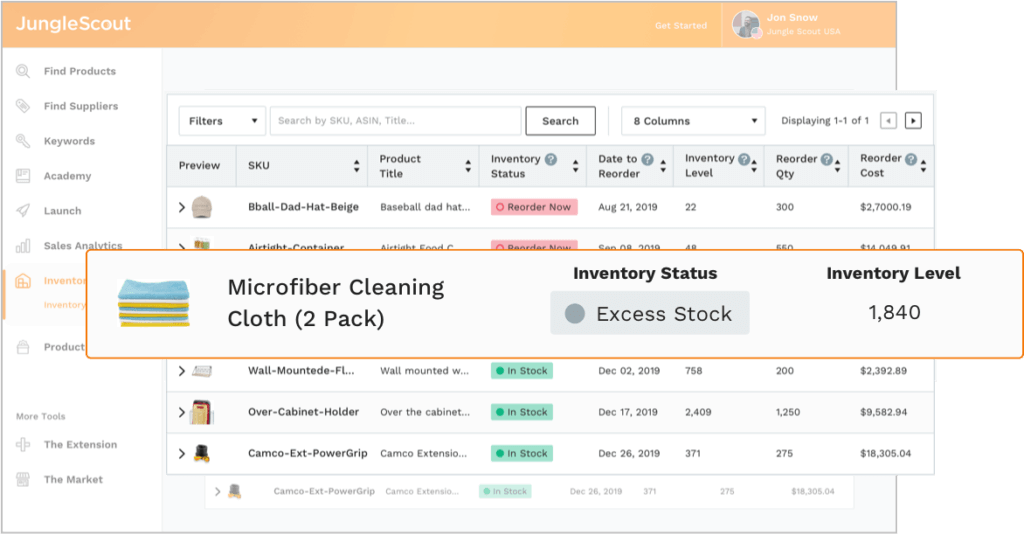The width and height of the screenshot is (1024, 535).
Task: Open The Market tool
Action: pyautogui.click(x=73, y=479)
